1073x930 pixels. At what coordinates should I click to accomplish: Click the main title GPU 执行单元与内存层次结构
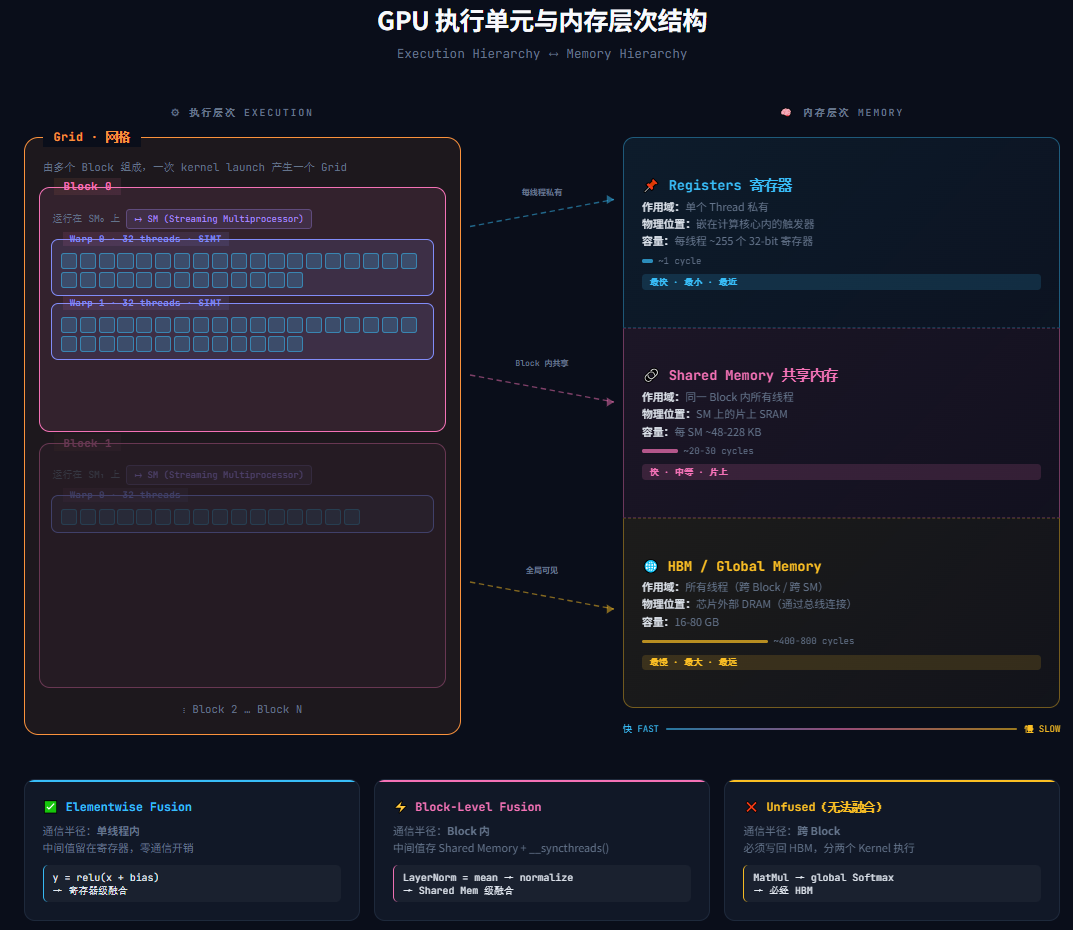point(542,21)
